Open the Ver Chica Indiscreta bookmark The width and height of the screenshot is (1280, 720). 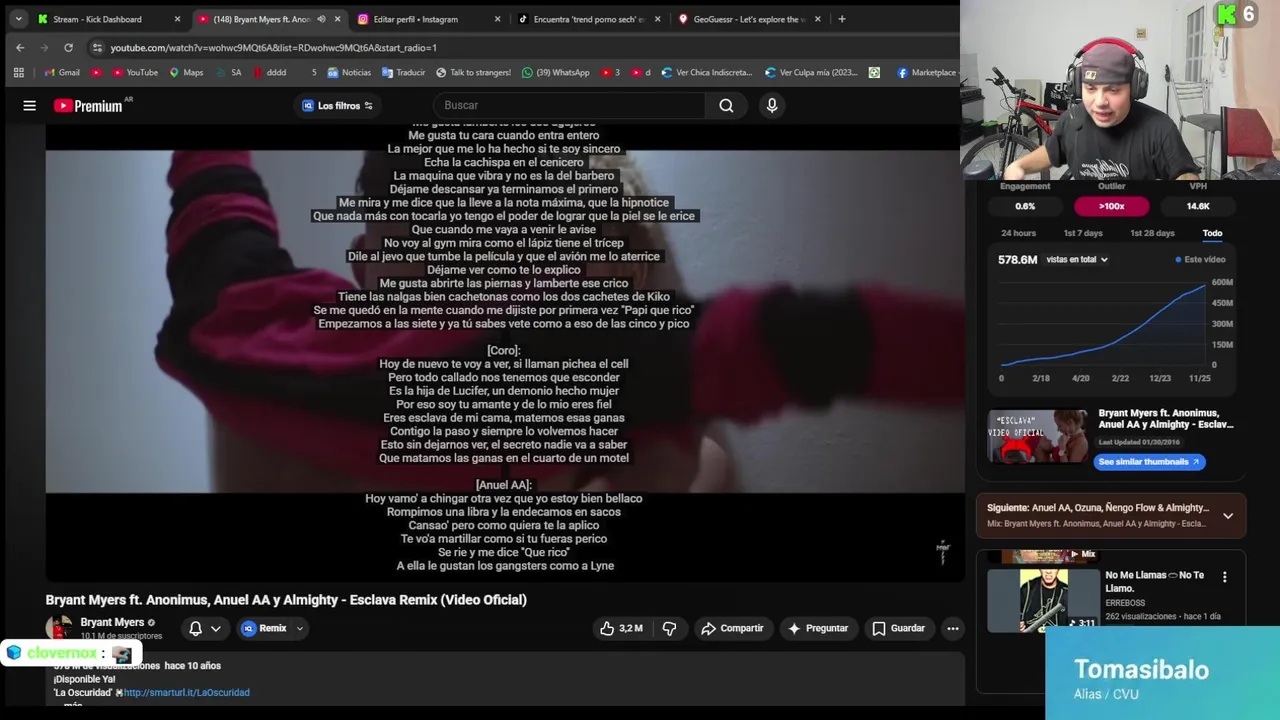[706, 72]
